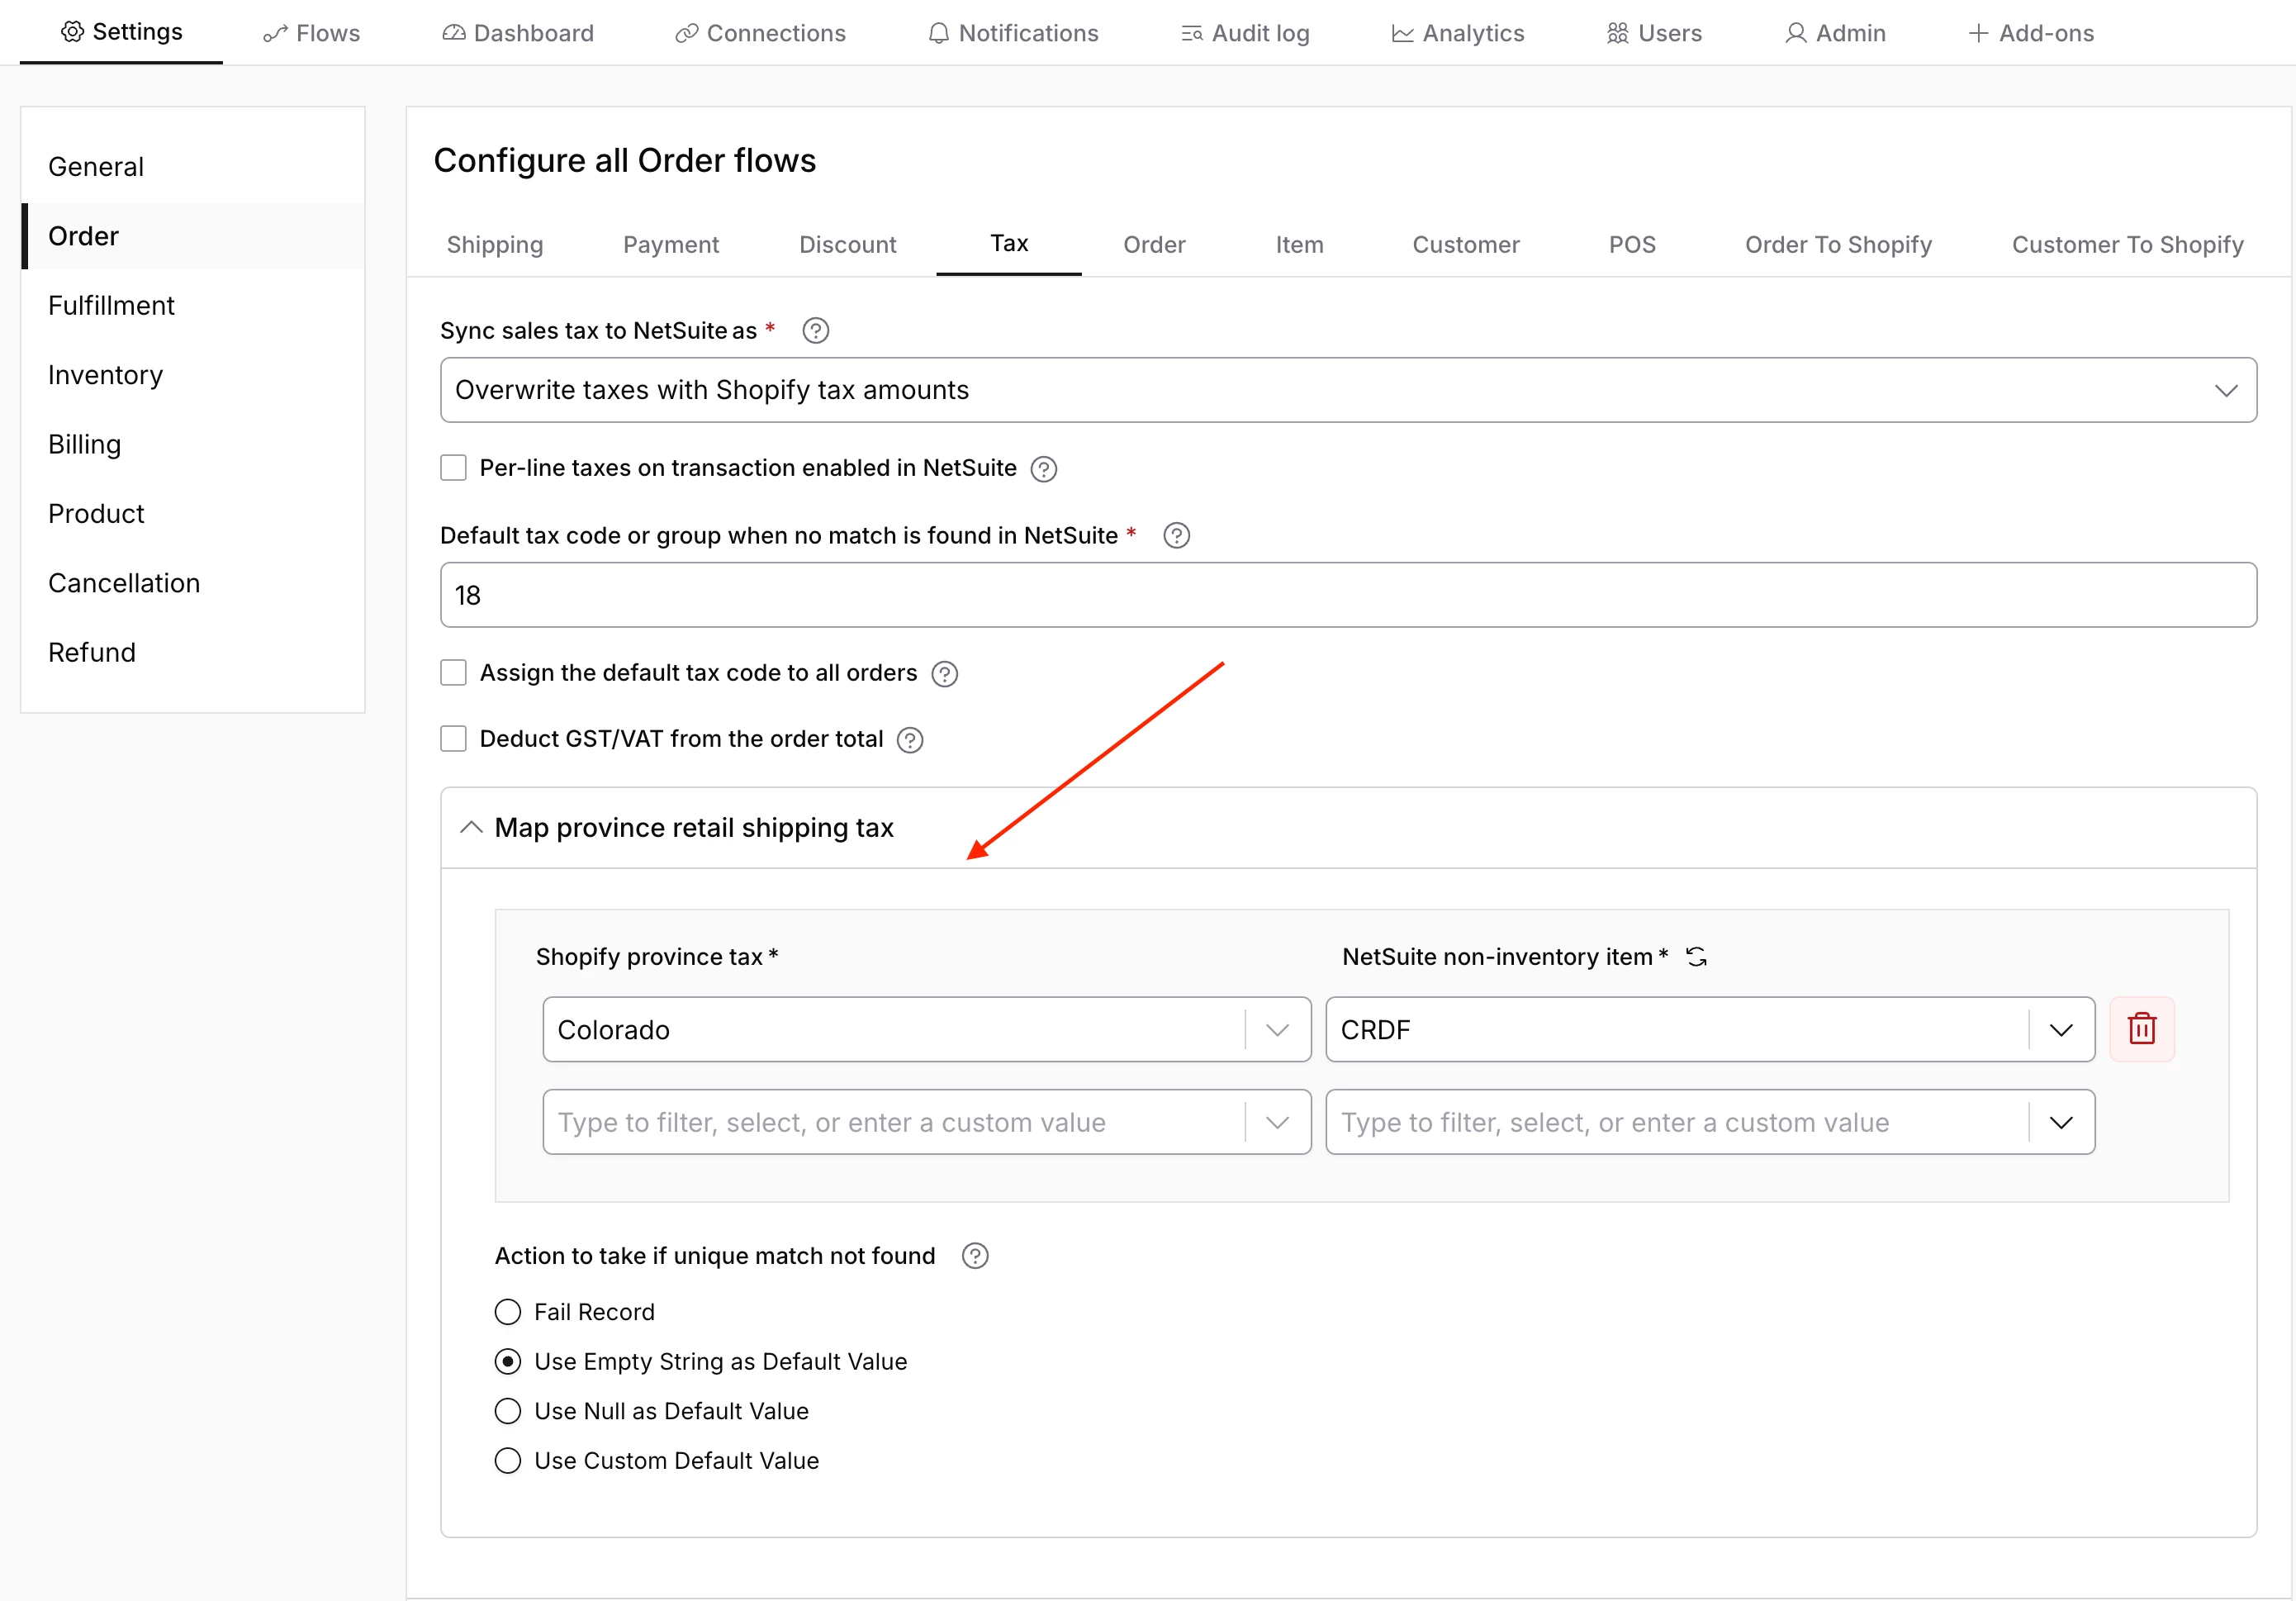Screen dimensions: 2296x1601
Task: Open the Add-ons tab
Action: click(2030, 33)
